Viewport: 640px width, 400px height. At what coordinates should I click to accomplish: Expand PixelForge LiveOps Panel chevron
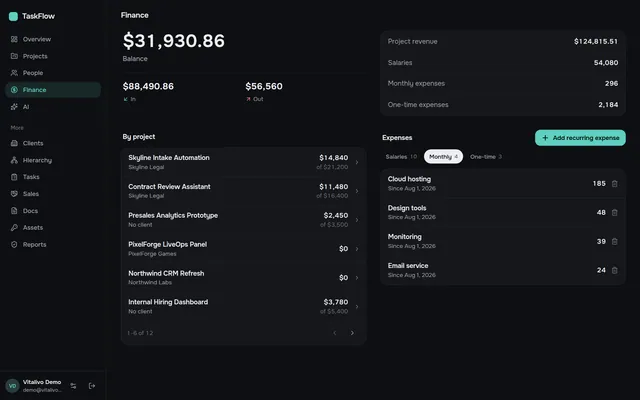357,249
